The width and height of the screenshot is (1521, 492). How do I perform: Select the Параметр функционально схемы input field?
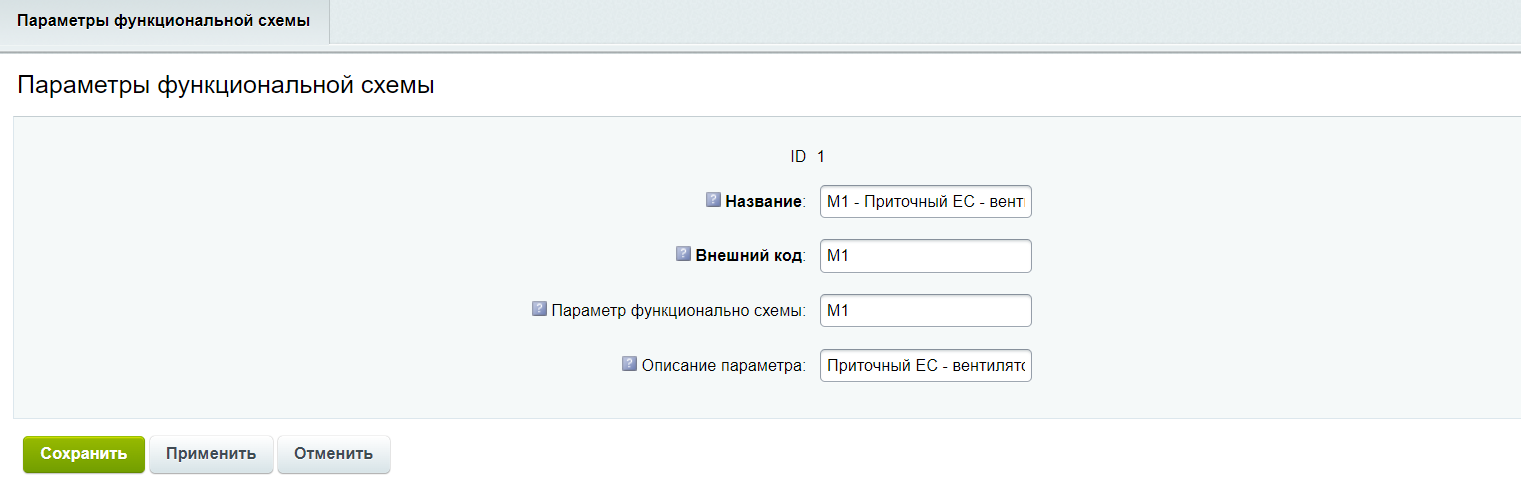[925, 311]
